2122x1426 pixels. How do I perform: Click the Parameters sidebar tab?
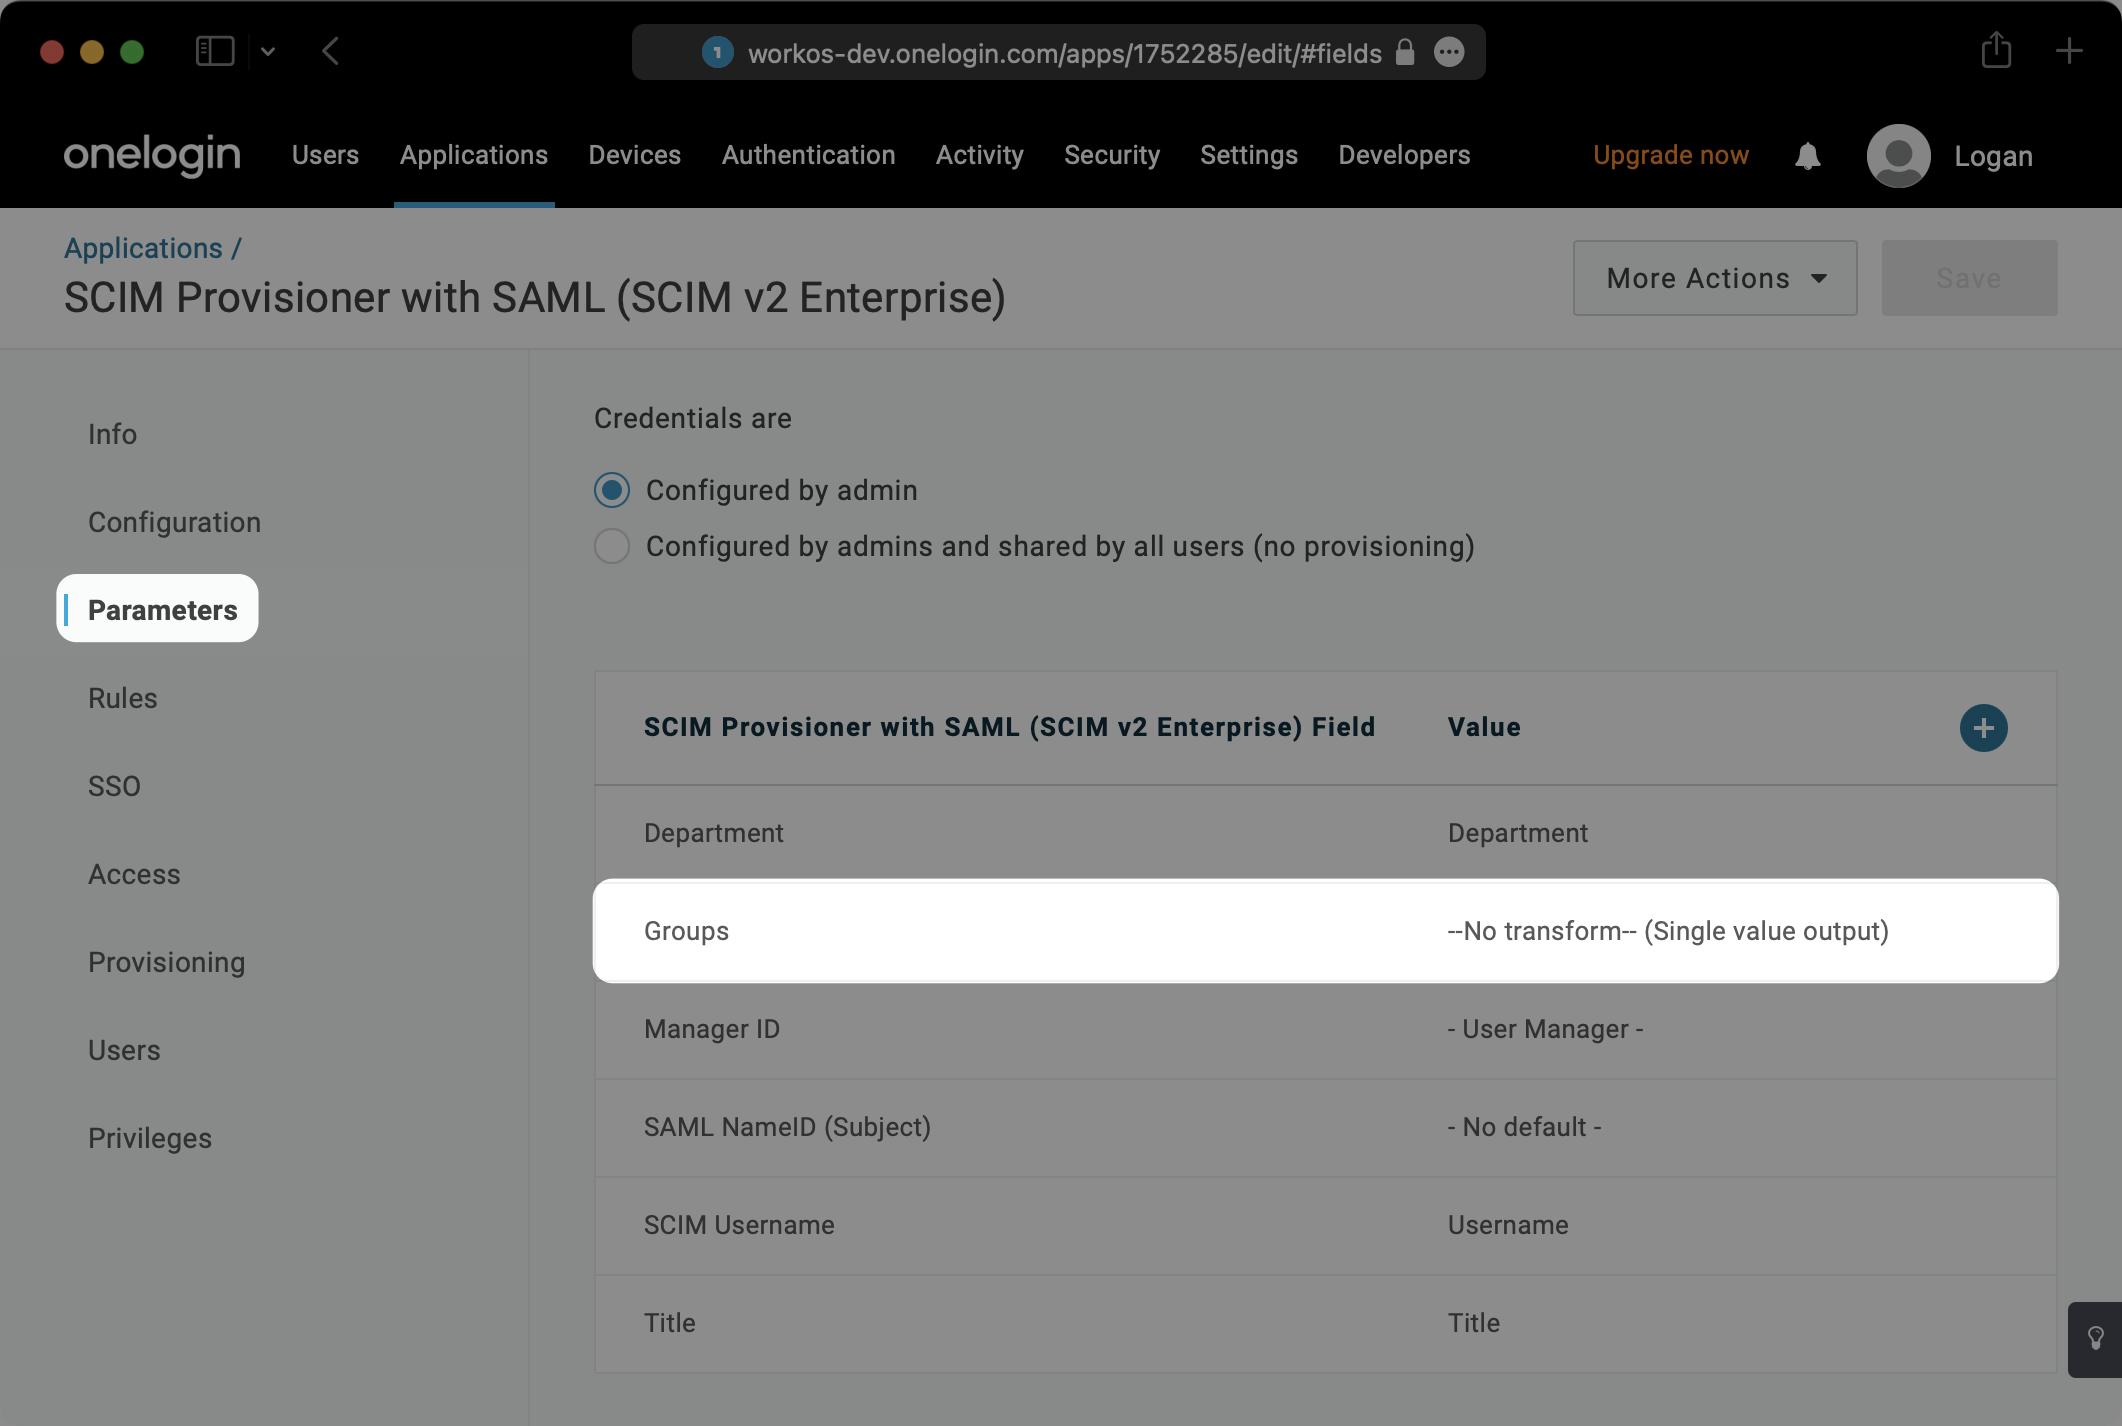(x=162, y=608)
